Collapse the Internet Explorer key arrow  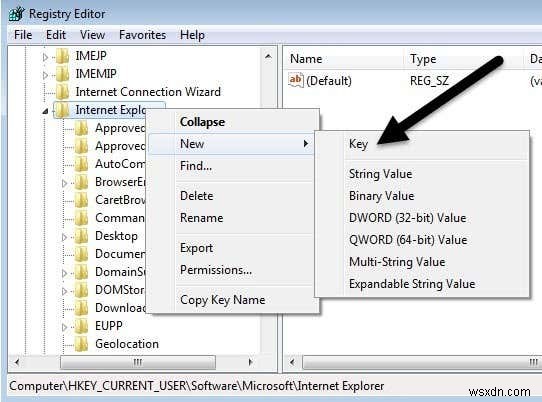pos(45,111)
